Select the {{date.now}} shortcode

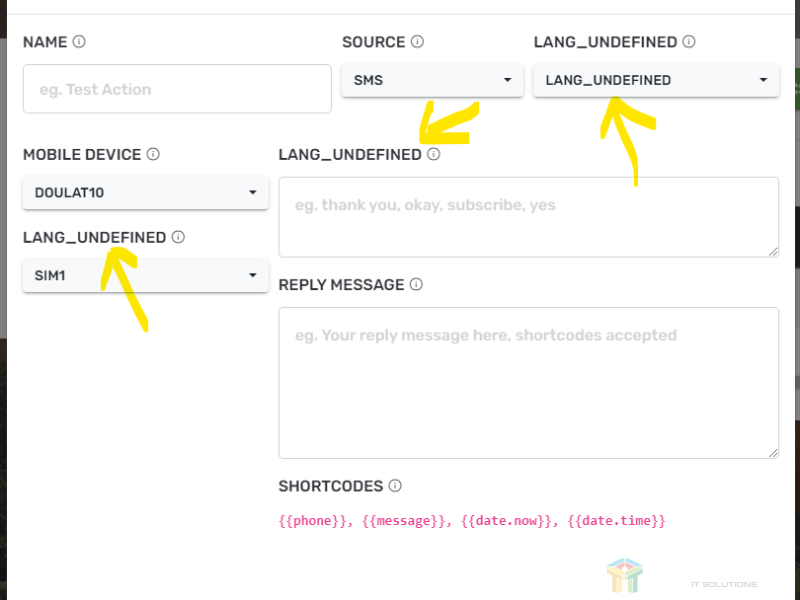coord(506,521)
